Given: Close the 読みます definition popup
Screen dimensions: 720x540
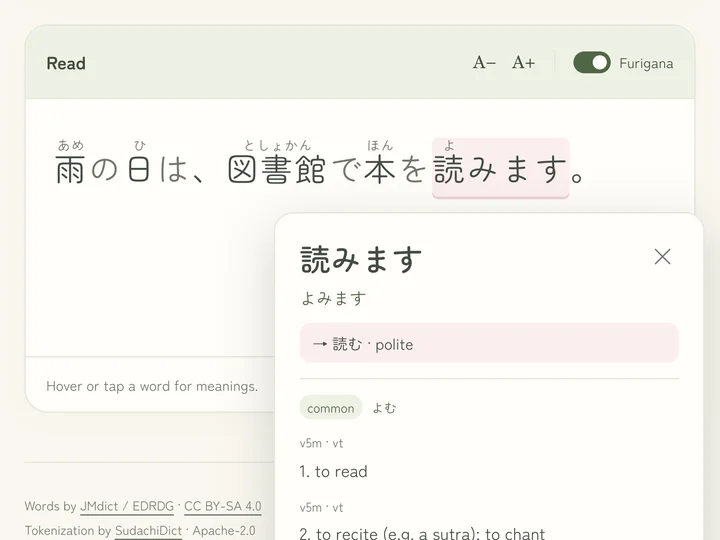Looking at the screenshot, I should click(662, 257).
